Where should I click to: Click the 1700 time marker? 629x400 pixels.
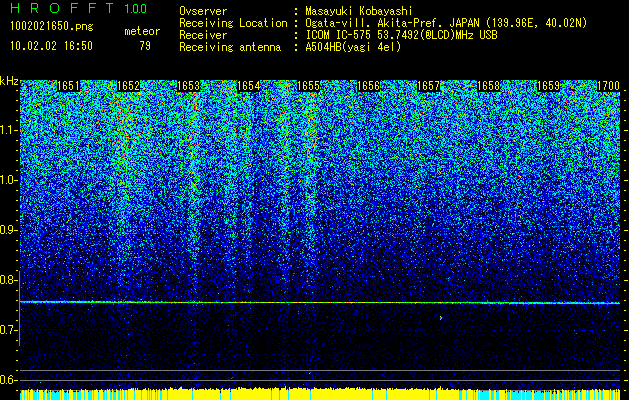coord(609,86)
